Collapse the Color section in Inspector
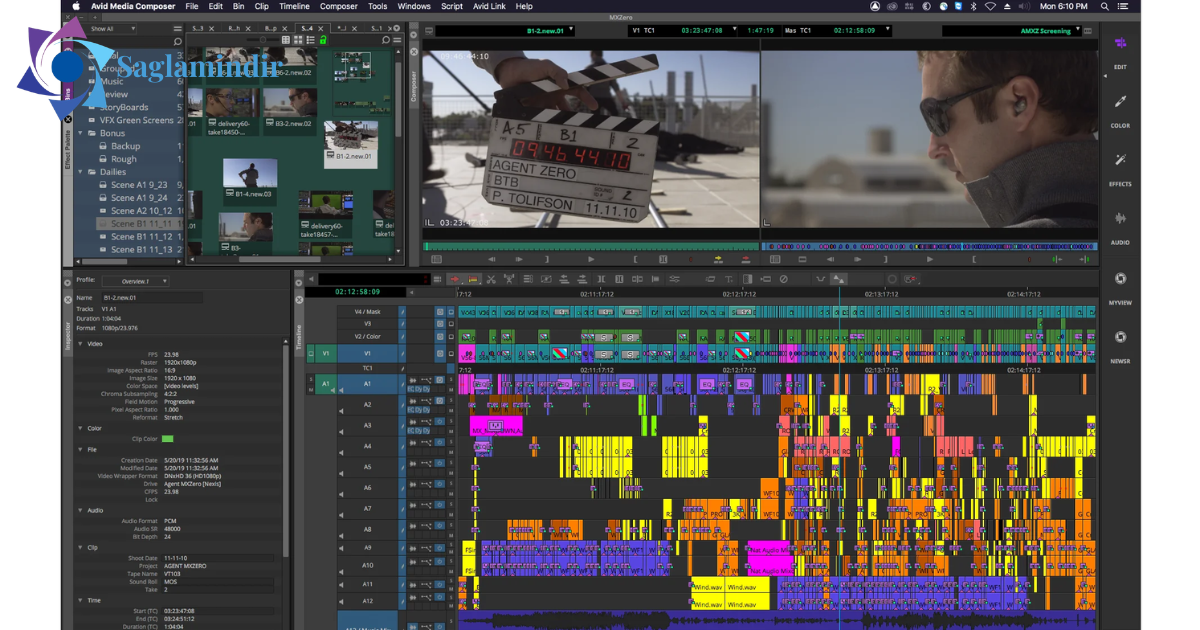The height and width of the screenshot is (630, 1200). coord(80,428)
